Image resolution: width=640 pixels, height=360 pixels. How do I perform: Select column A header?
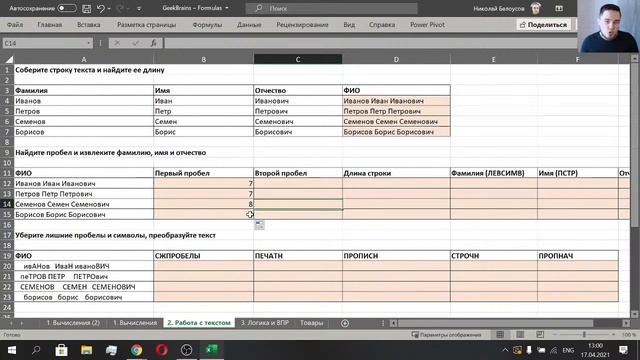[84, 60]
